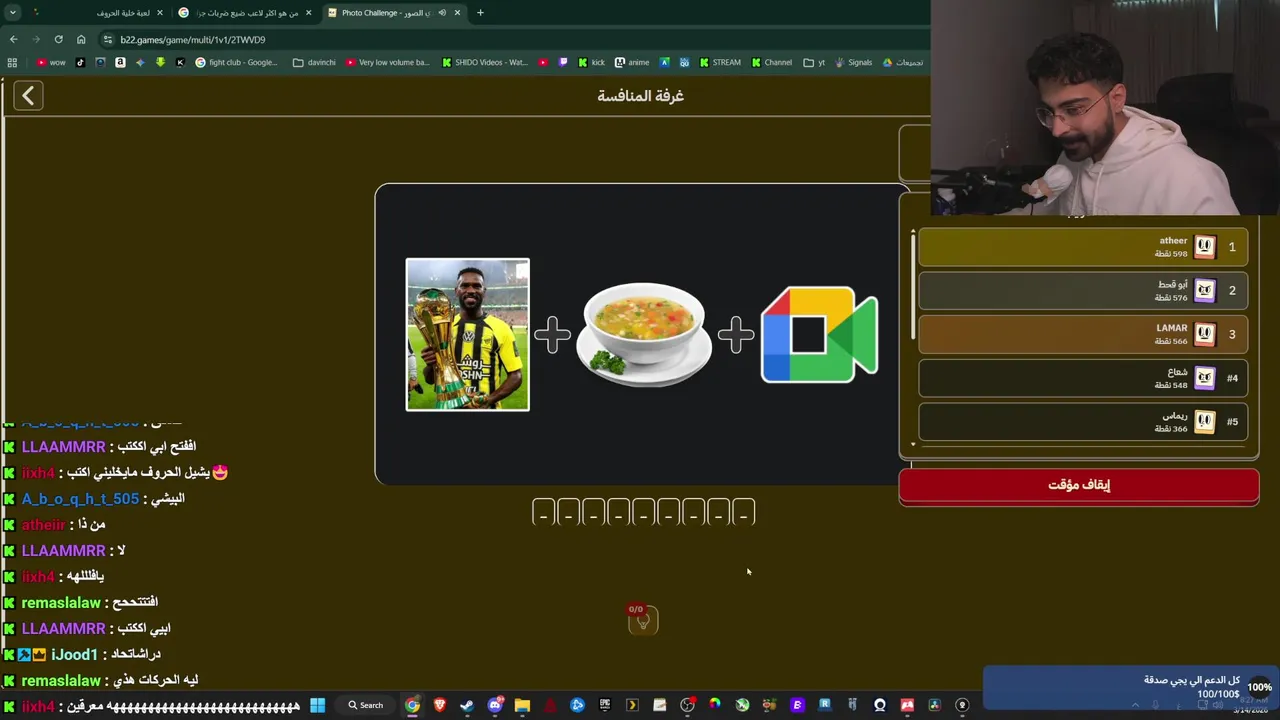Click chat username 'atheiir'
Screen dimensions: 1280x720
click(43, 524)
